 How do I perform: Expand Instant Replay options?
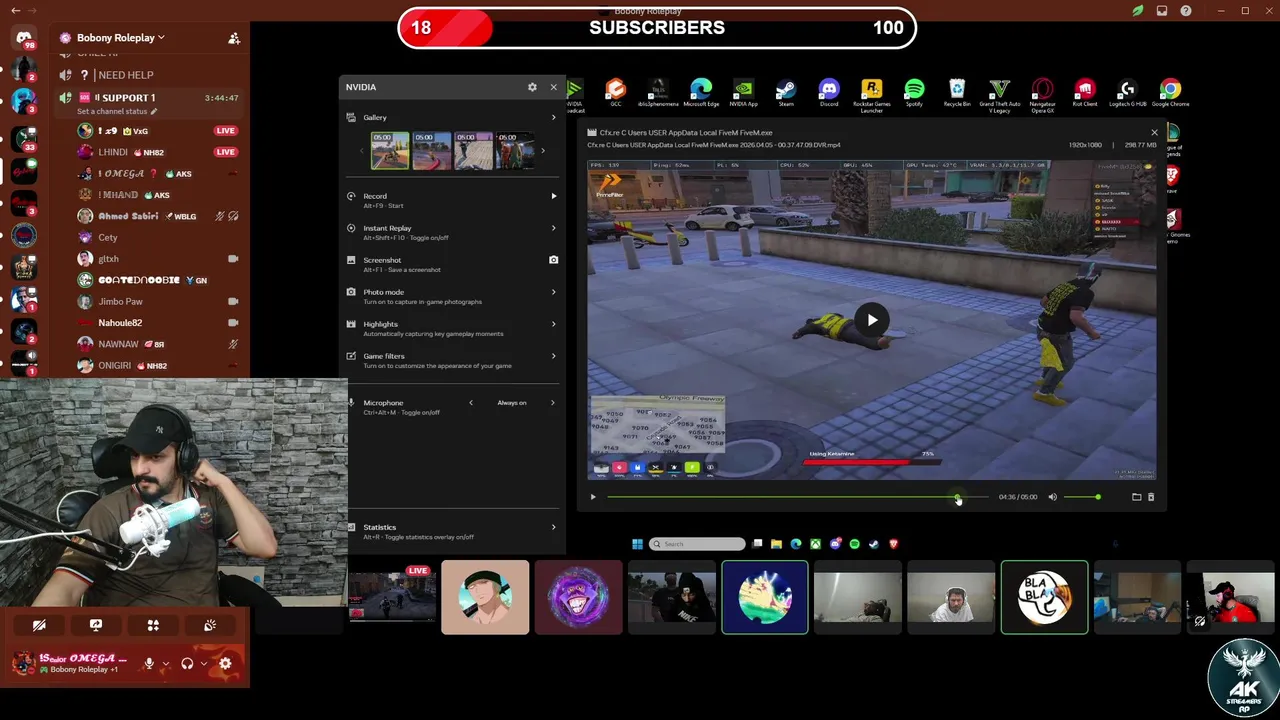pos(553,228)
